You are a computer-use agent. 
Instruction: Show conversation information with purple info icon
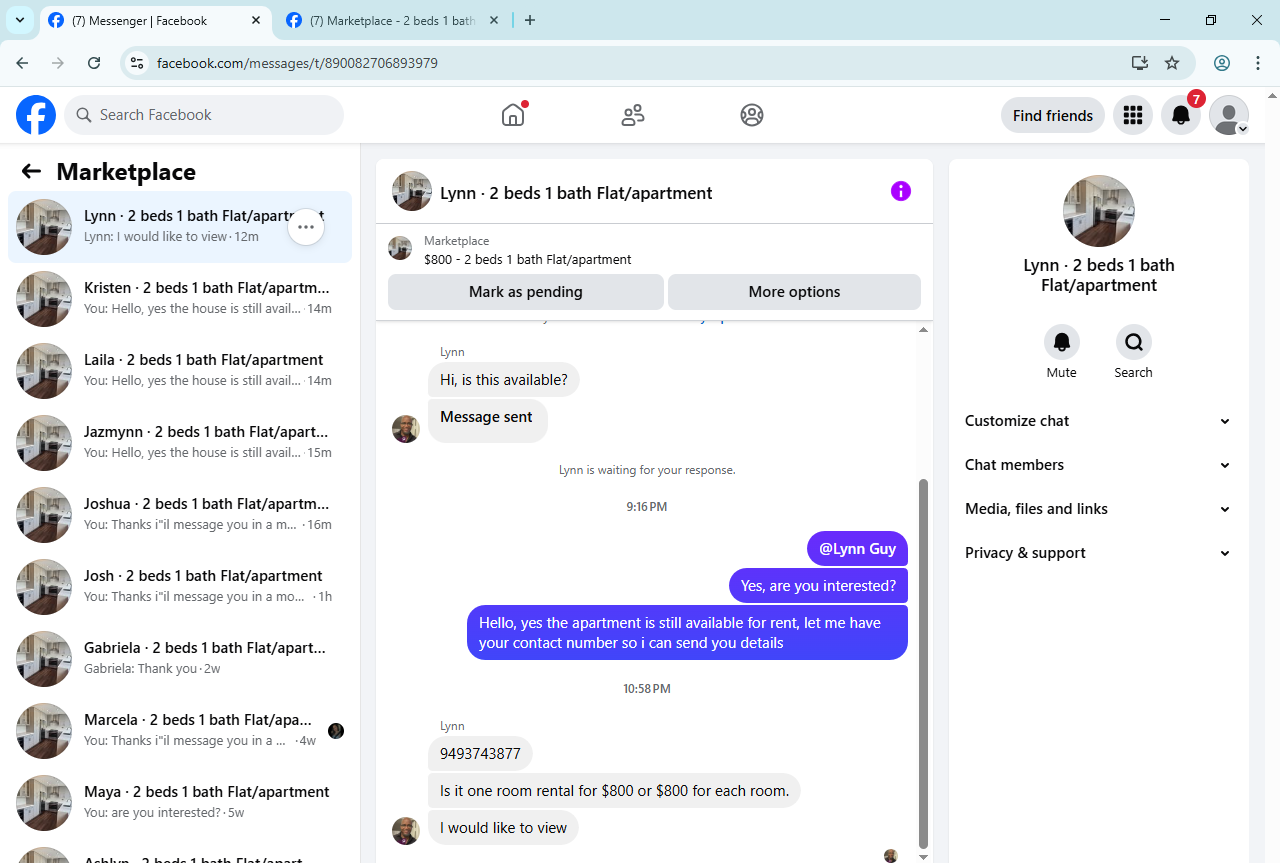click(x=901, y=191)
